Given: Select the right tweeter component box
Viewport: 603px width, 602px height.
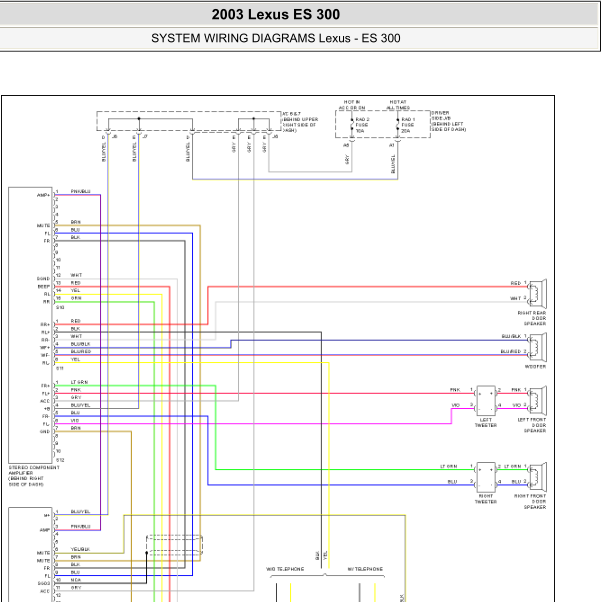Looking at the screenshot, I should tap(486, 477).
